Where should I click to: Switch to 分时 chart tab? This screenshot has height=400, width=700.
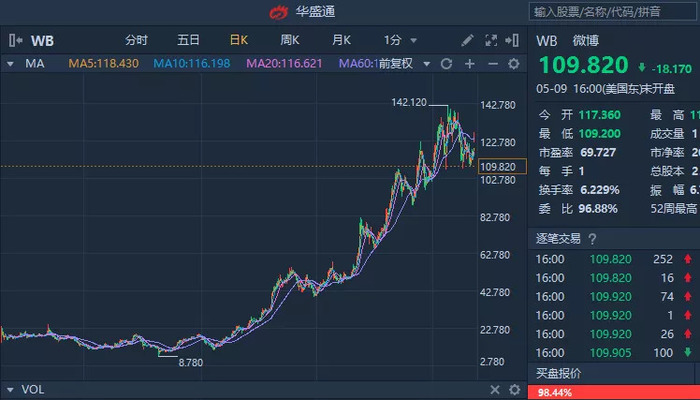pyautogui.click(x=136, y=41)
